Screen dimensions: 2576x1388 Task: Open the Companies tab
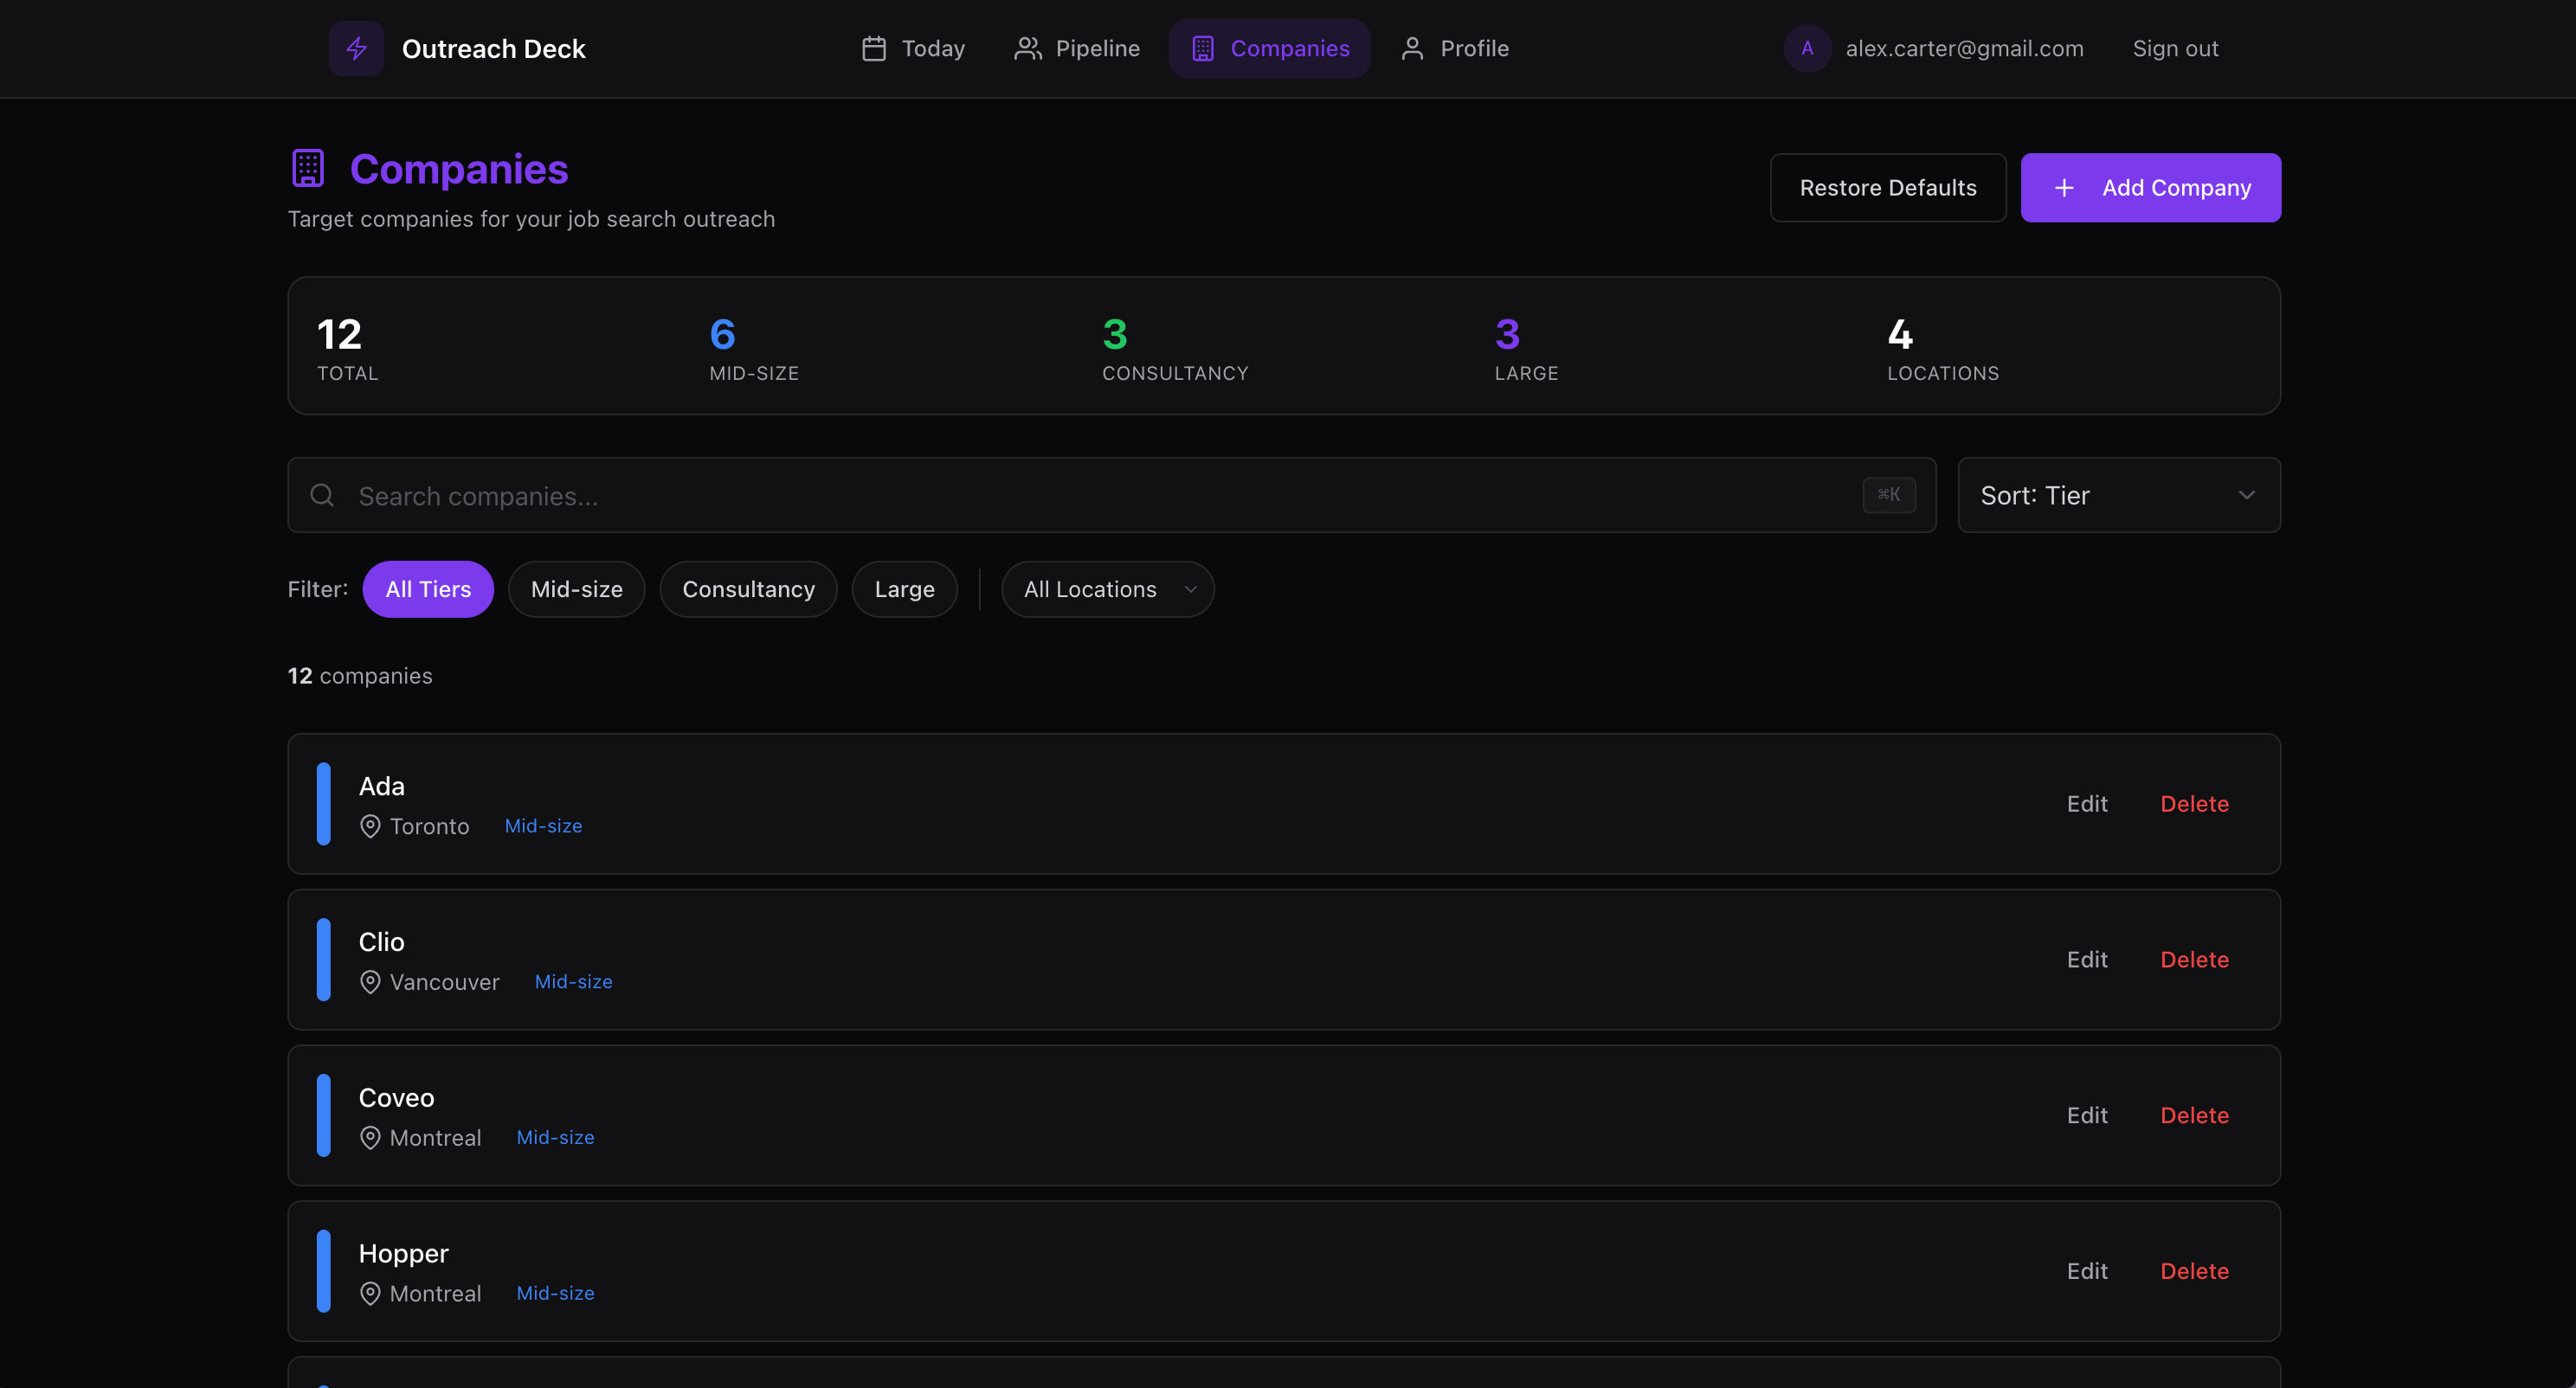point(1270,48)
